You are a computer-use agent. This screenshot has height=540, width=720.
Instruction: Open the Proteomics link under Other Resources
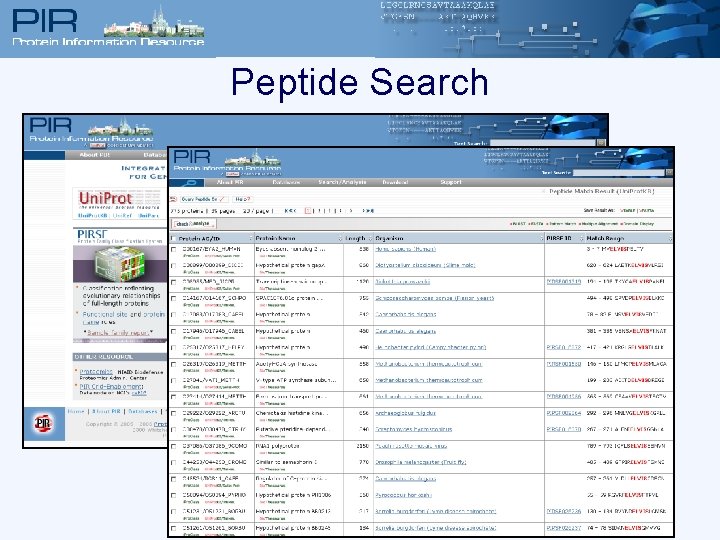(x=96, y=371)
